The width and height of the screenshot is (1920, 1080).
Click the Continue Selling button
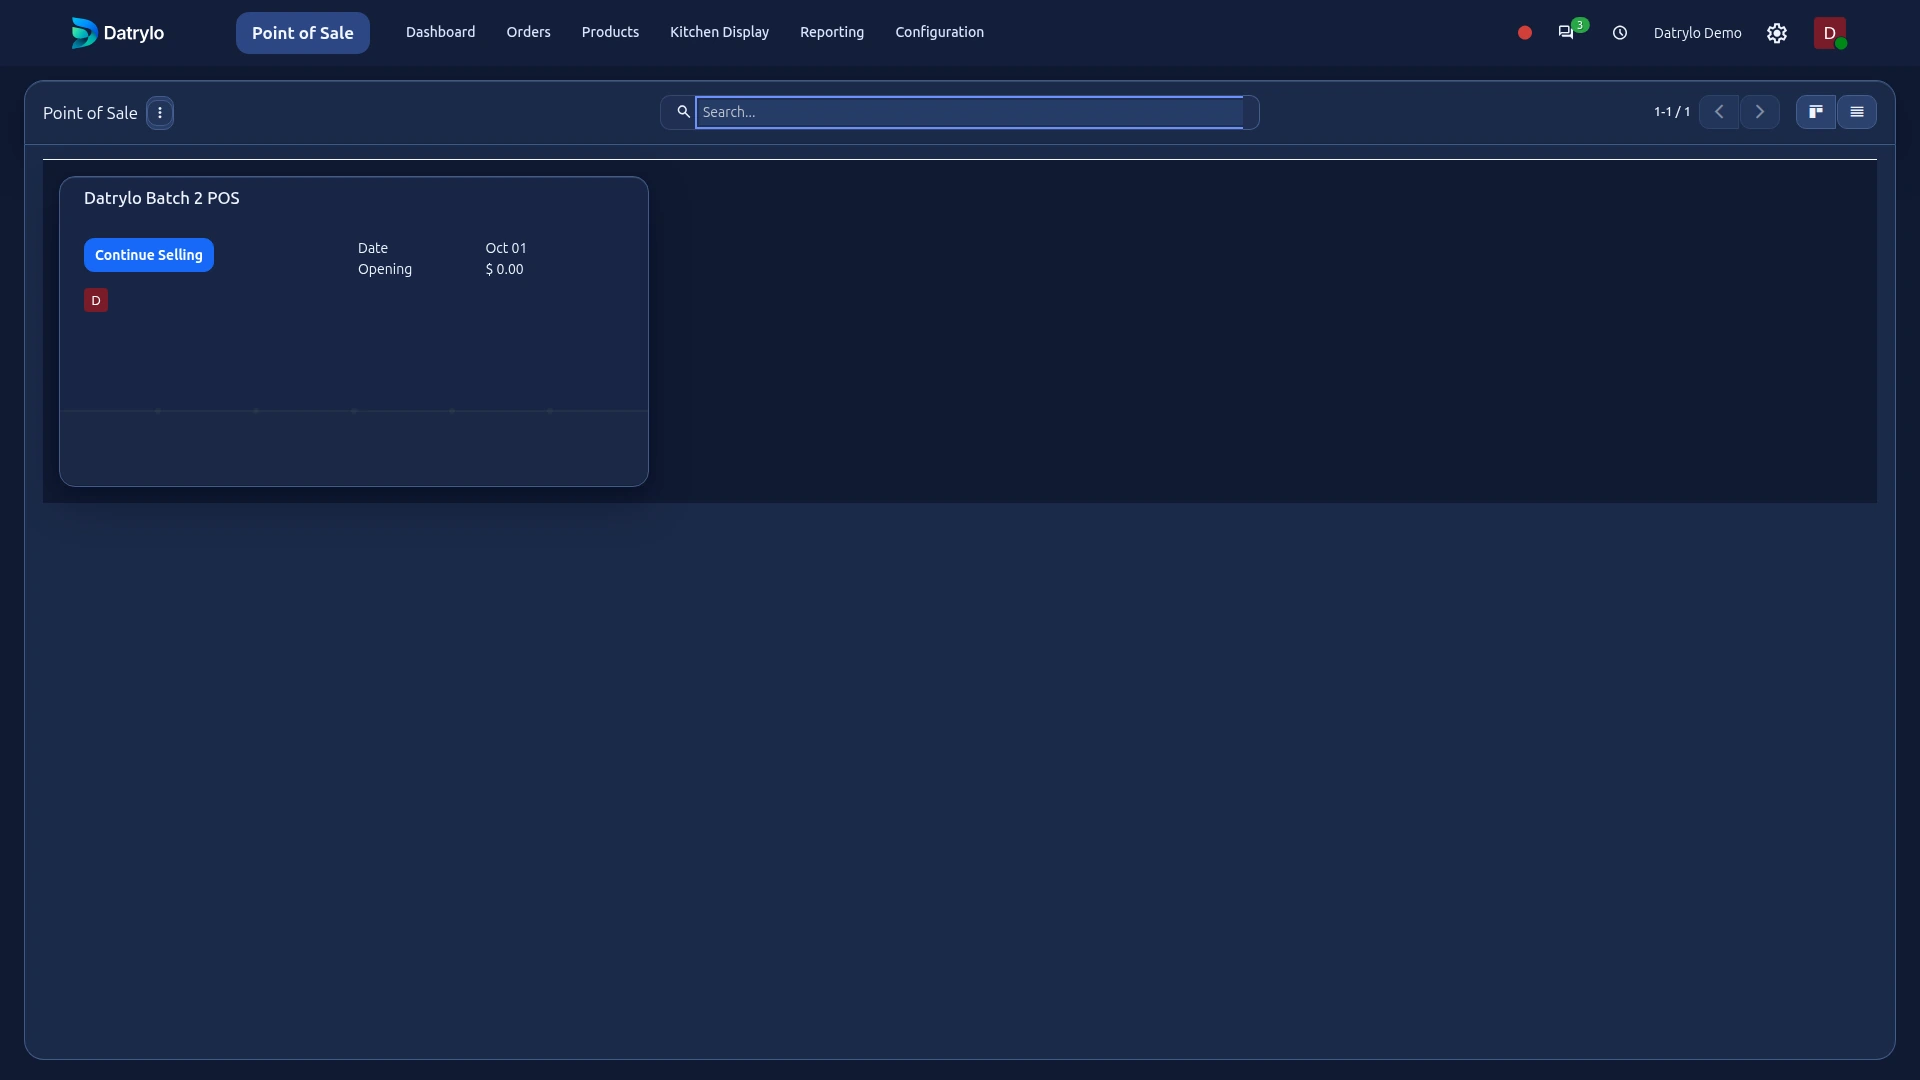tap(149, 255)
